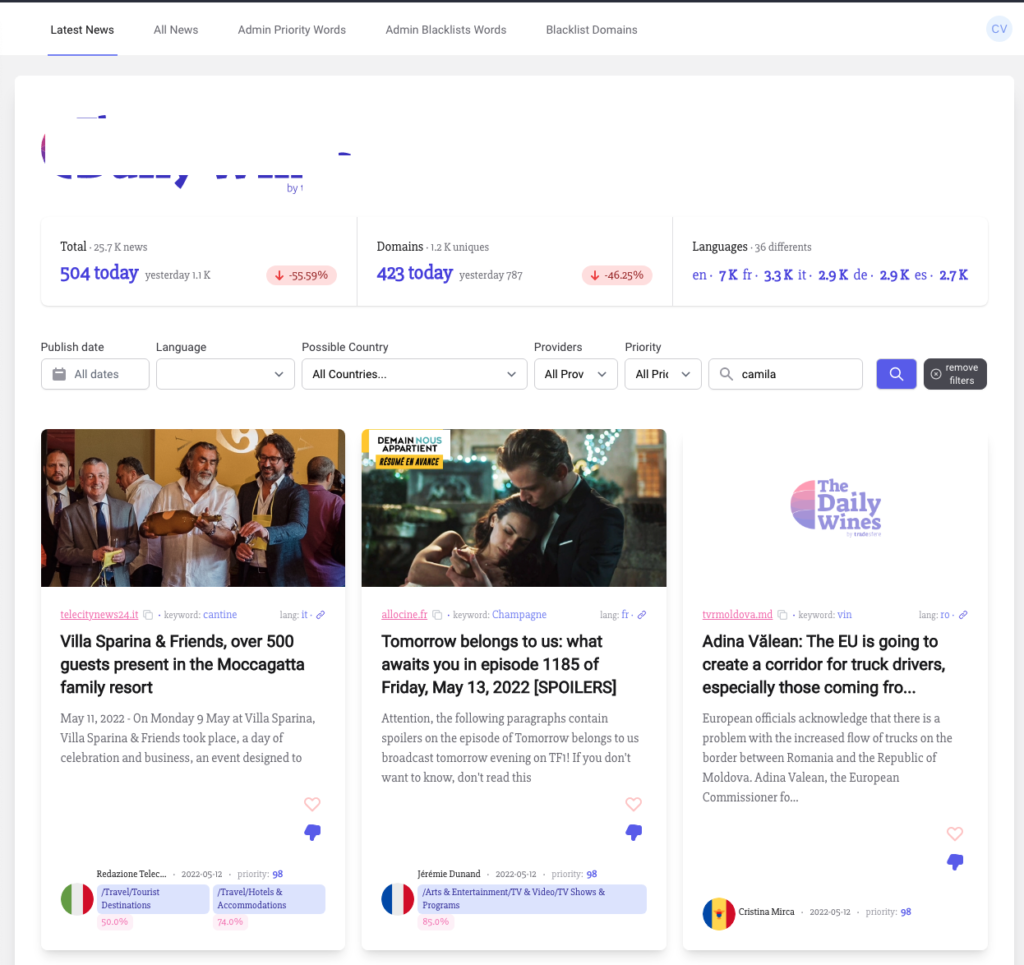
Task: Click the blue search magnifier button
Action: pos(896,374)
